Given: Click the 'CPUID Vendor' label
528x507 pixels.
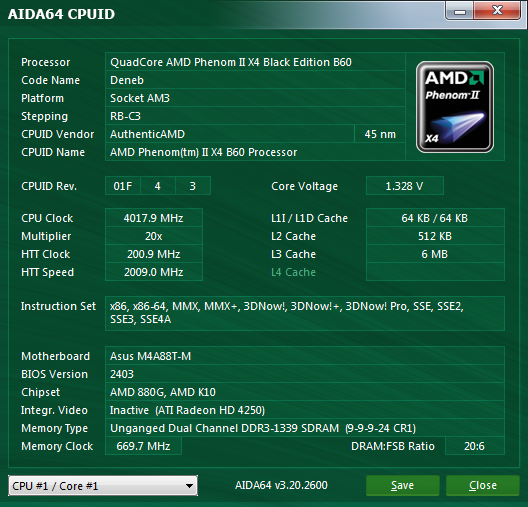Looking at the screenshot, I should (x=58, y=134).
